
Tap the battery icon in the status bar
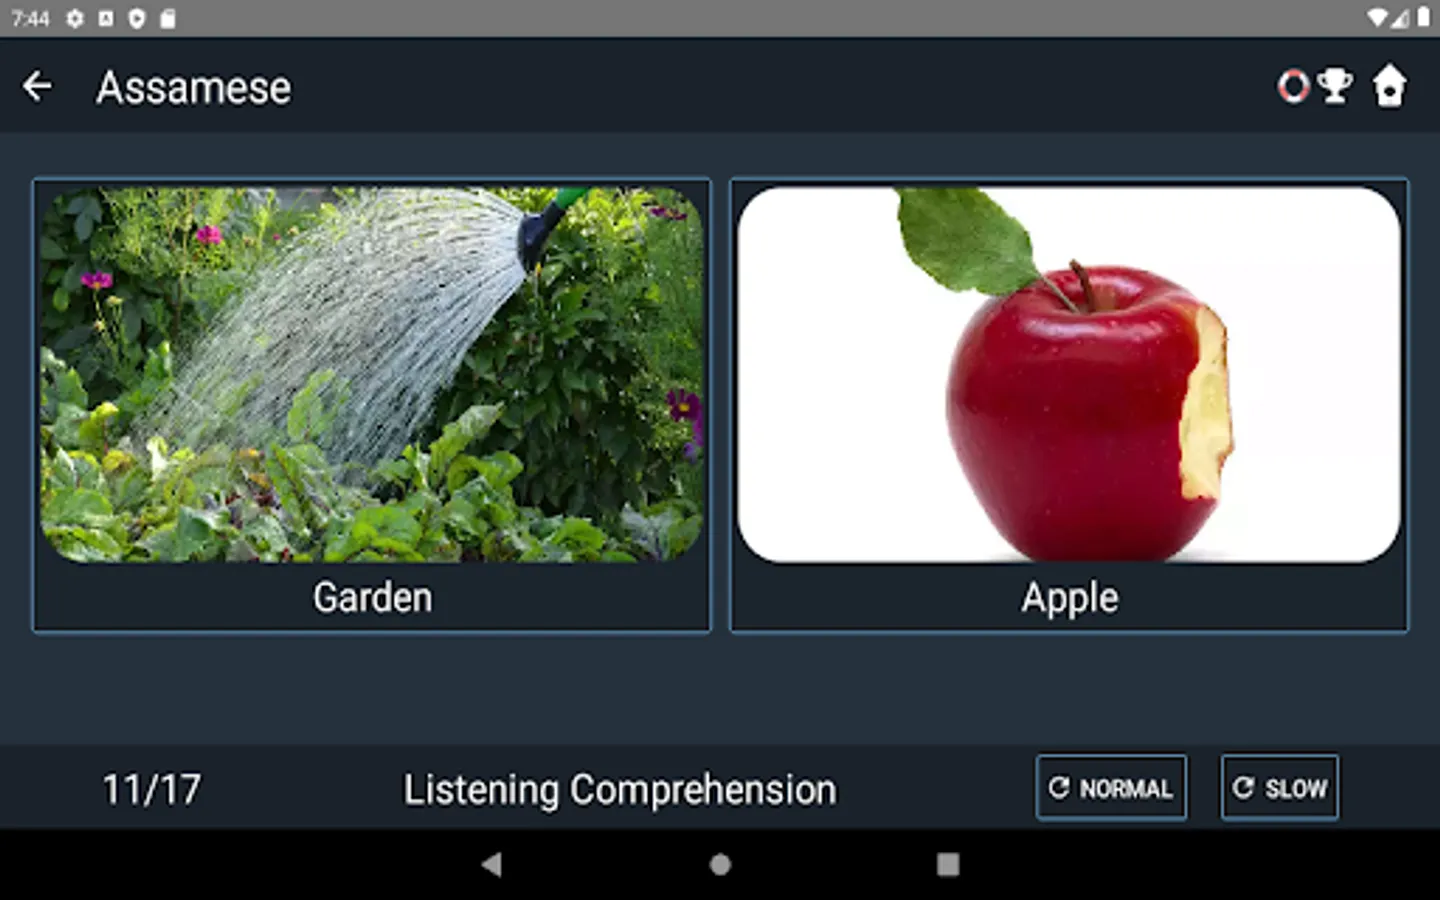[1423, 18]
